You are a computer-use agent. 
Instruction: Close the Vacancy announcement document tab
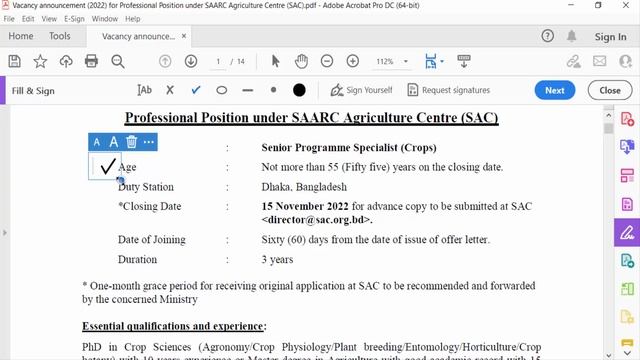184,36
